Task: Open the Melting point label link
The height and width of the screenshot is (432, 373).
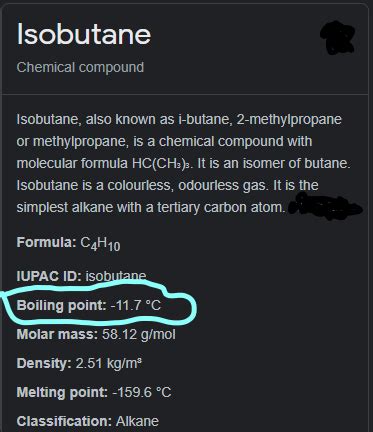Action: pyautogui.click(x=62, y=392)
